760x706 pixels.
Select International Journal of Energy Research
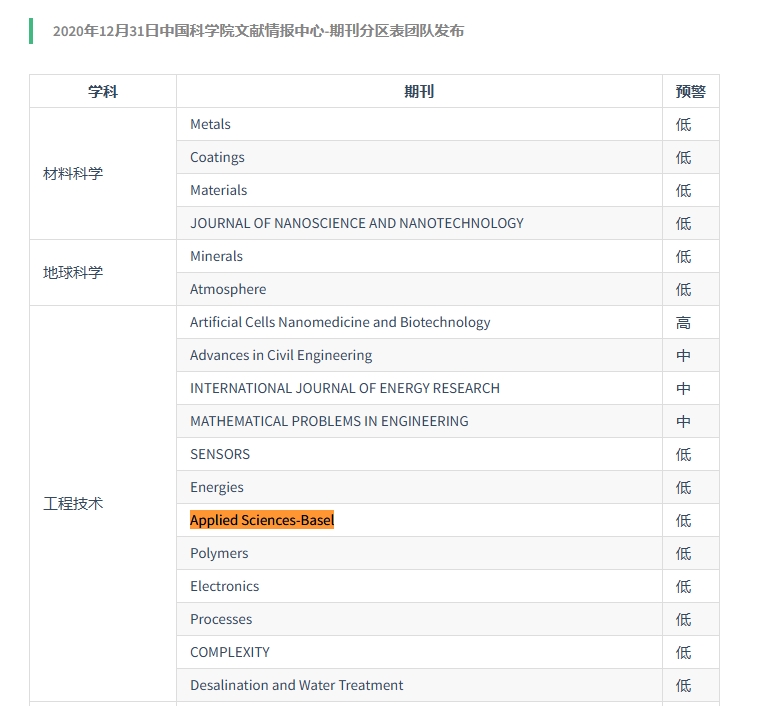pos(345,388)
